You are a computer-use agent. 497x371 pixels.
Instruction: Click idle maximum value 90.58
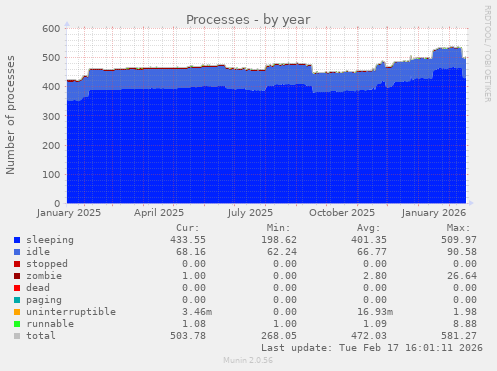462,252
